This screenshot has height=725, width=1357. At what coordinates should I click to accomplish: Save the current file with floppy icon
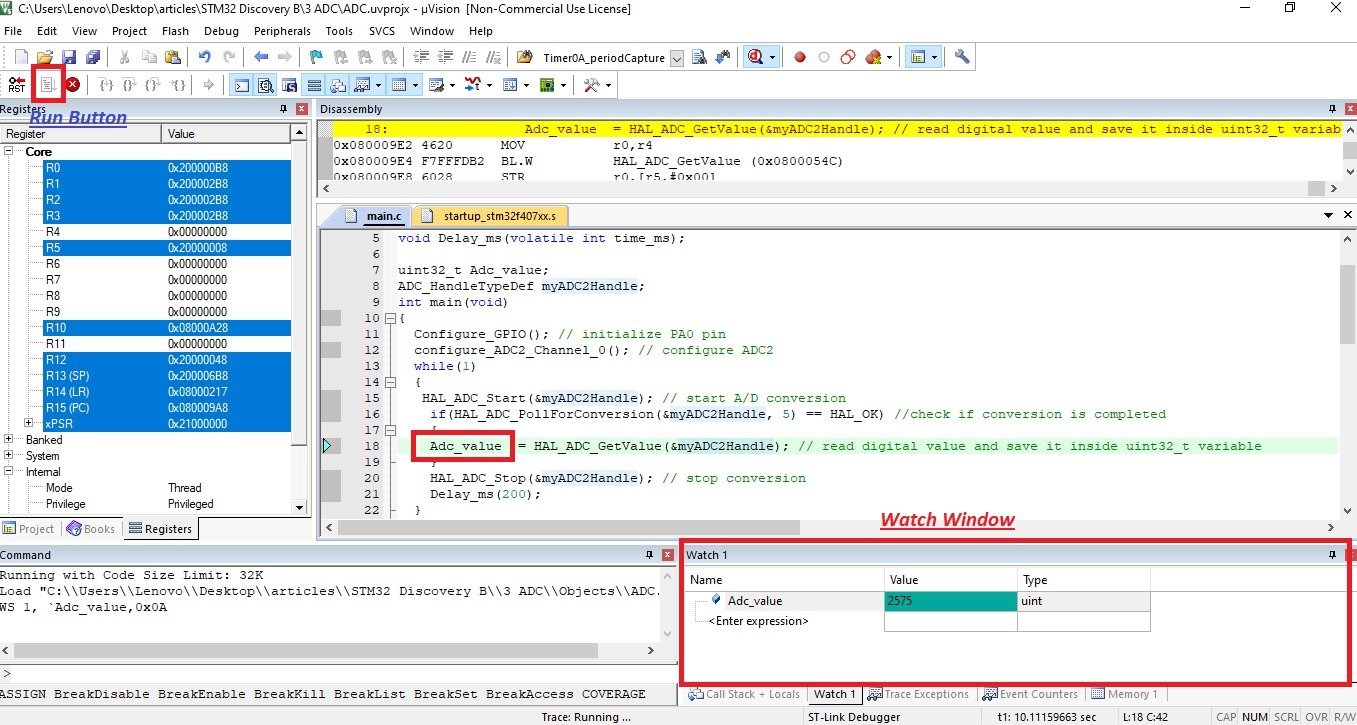(69, 57)
